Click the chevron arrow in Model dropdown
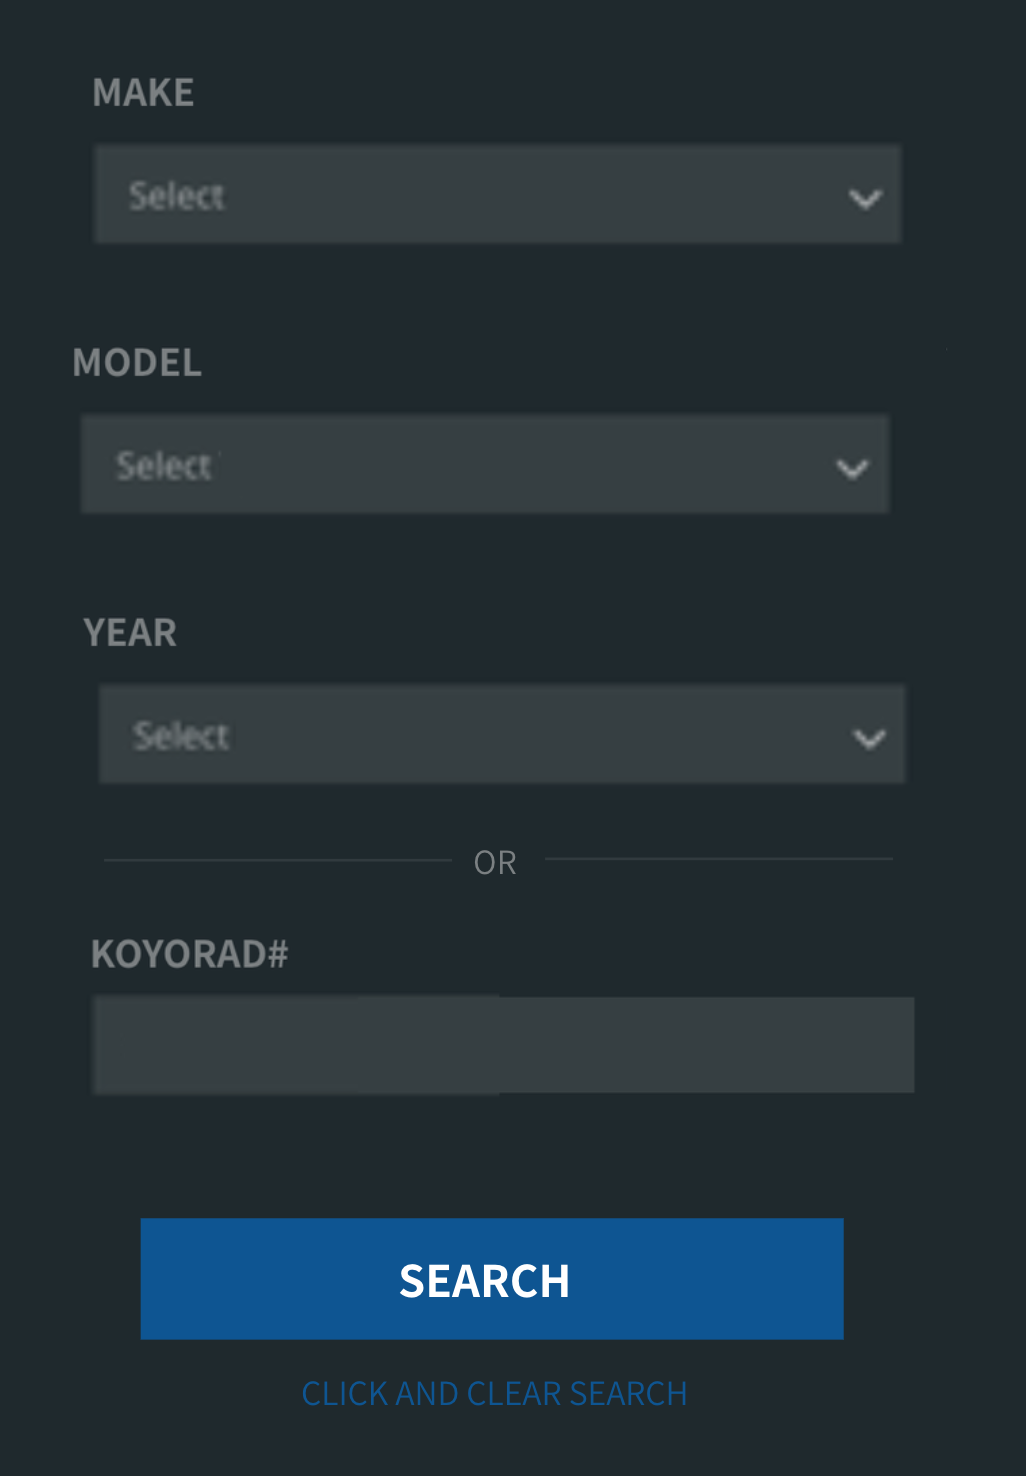 (852, 468)
